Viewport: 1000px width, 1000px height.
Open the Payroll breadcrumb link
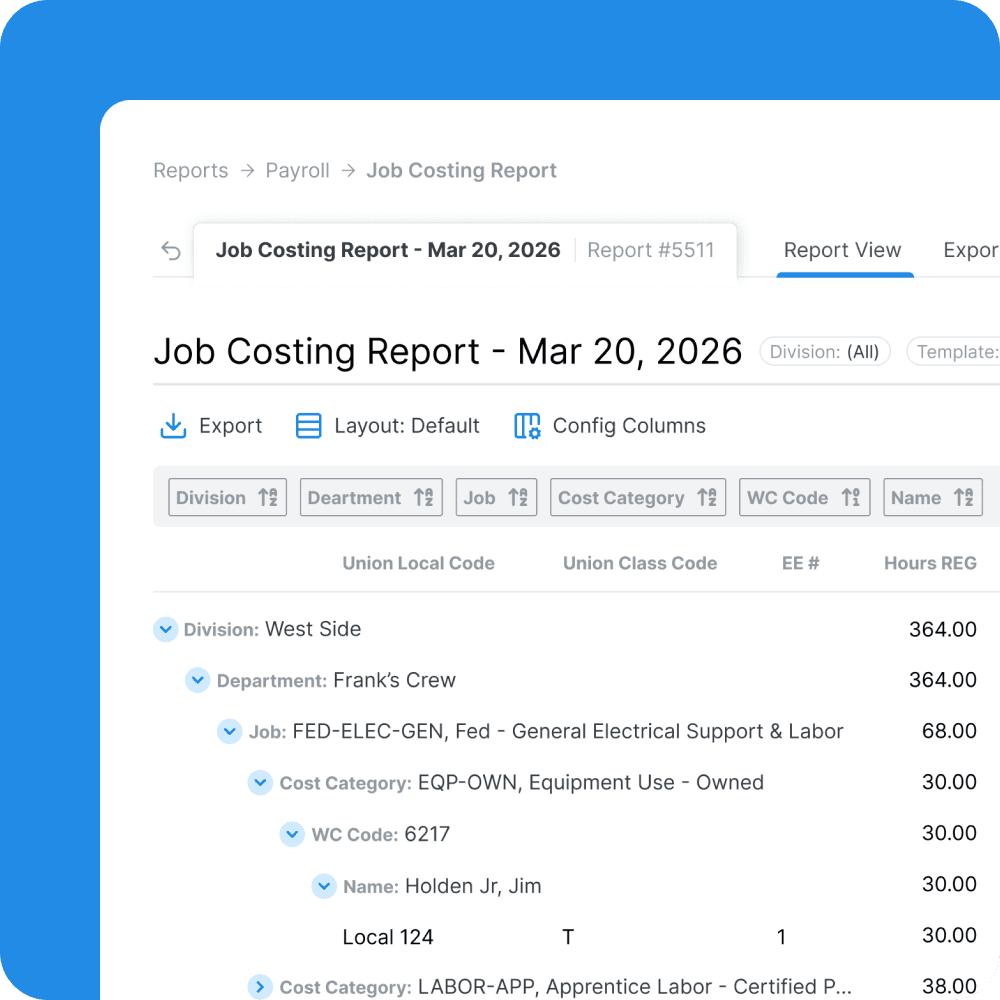pyautogui.click(x=297, y=170)
